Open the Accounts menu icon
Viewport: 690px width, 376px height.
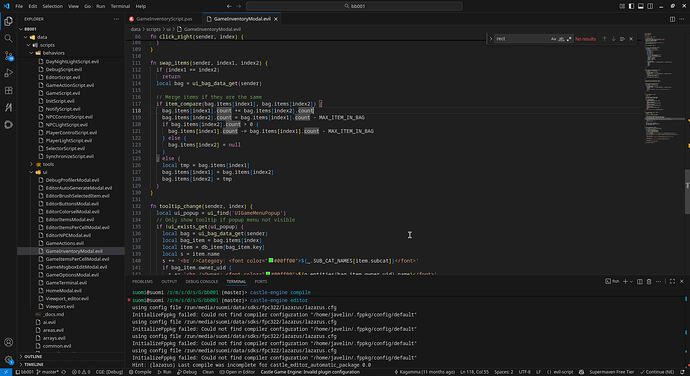click(8, 342)
